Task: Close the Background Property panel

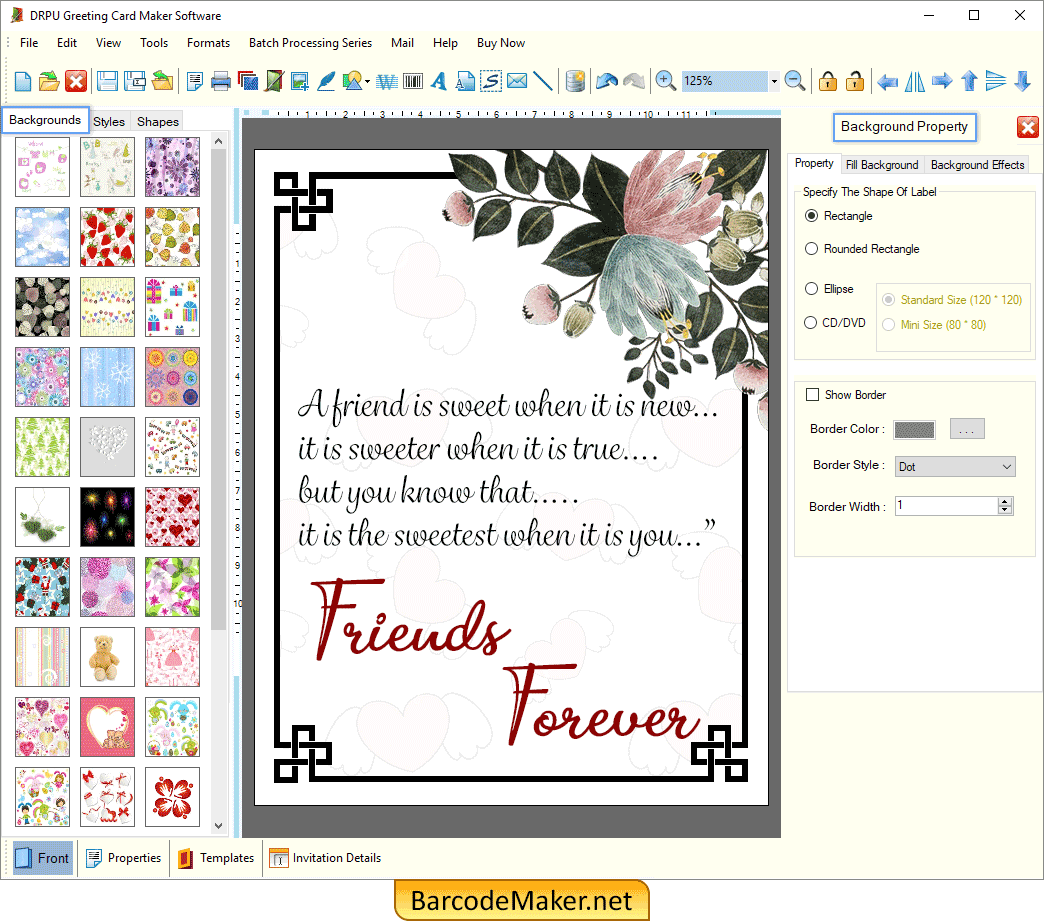Action: [x=1027, y=127]
